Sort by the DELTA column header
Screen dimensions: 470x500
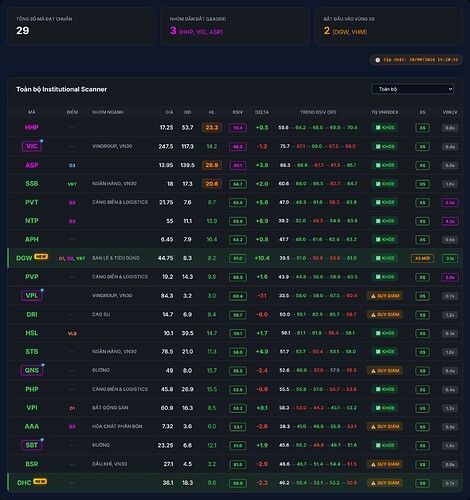click(x=262, y=112)
